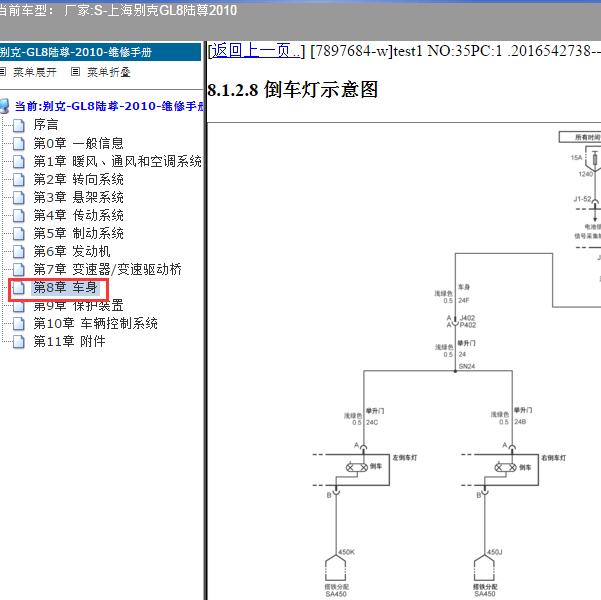Open the 序言 tree entry

(46, 125)
